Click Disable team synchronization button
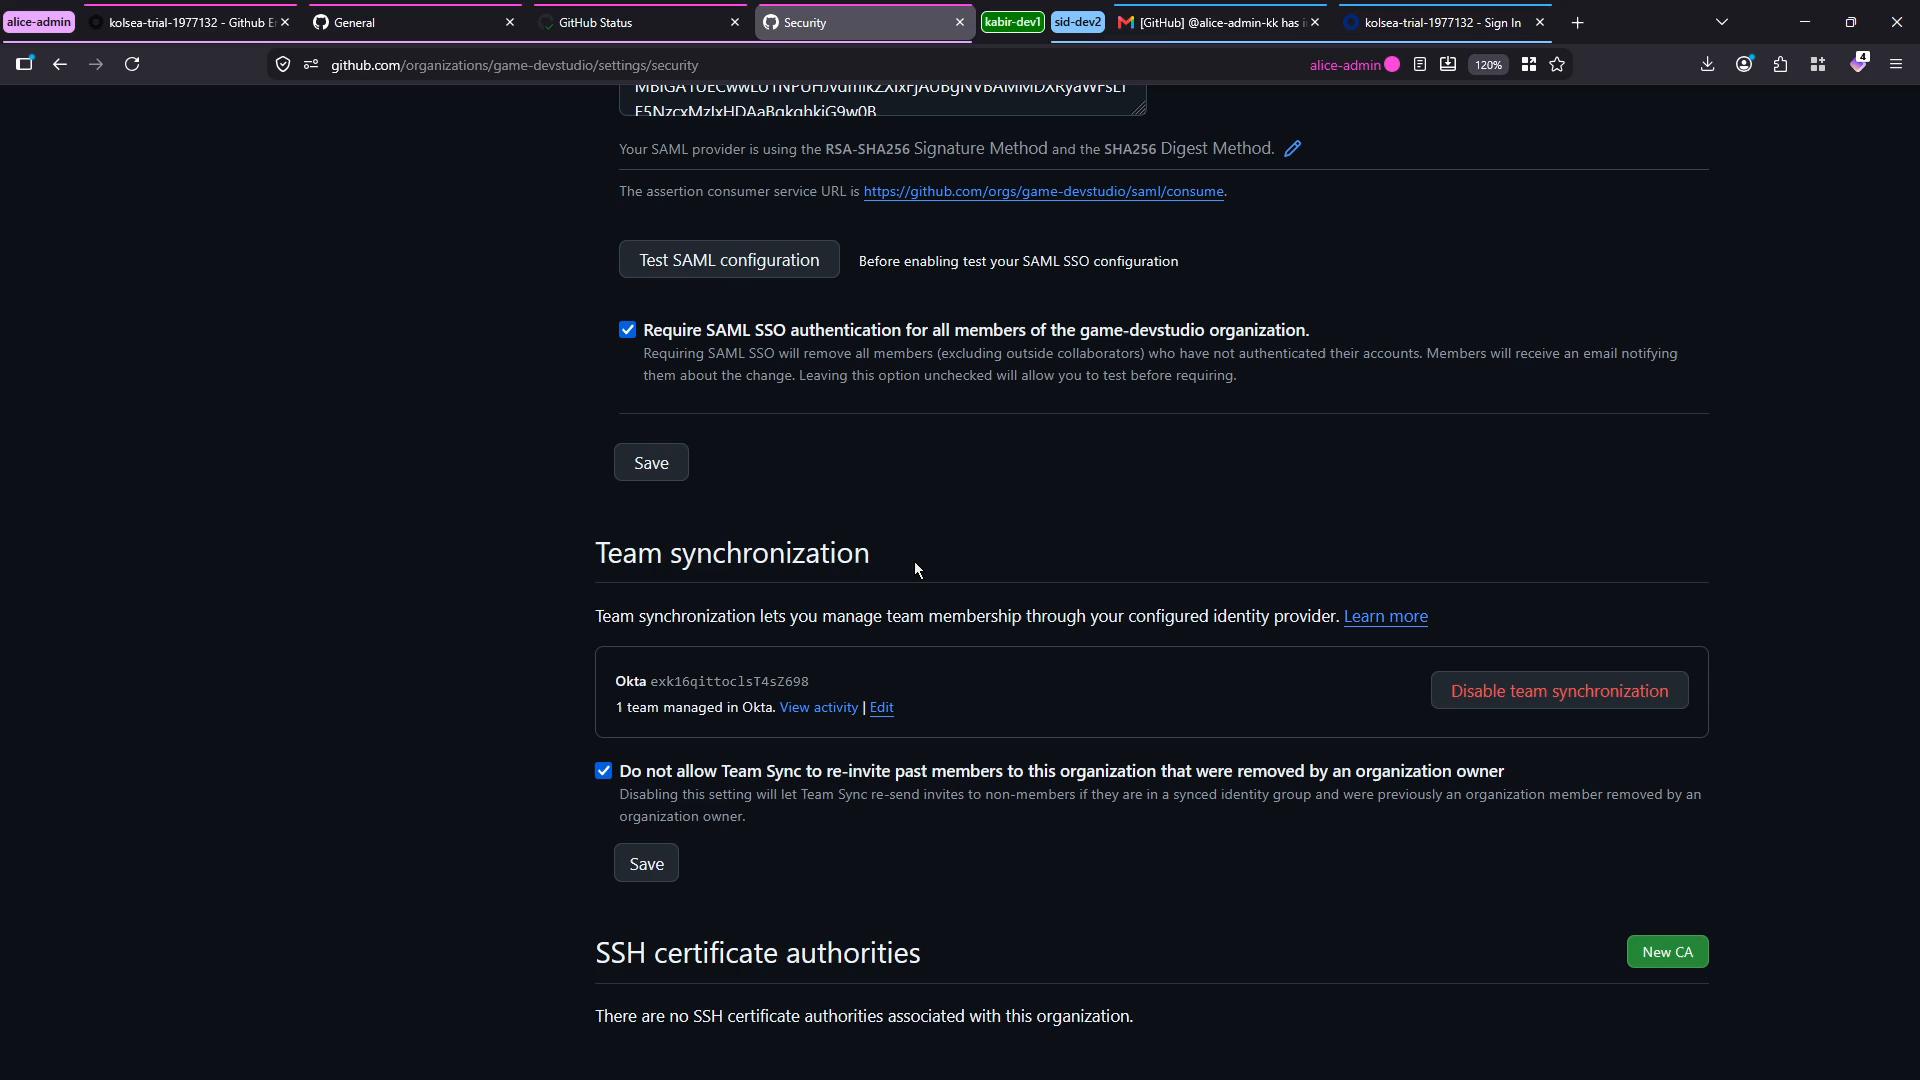 (x=1559, y=691)
